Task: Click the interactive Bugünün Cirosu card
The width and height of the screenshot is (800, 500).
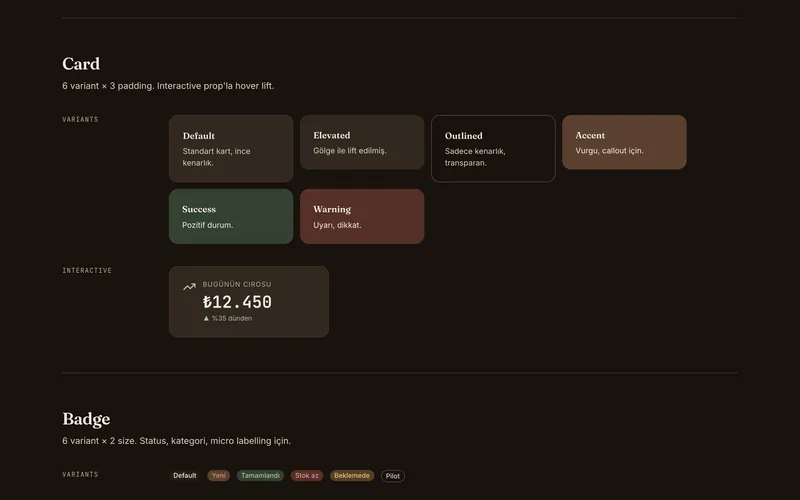Action: (x=249, y=302)
